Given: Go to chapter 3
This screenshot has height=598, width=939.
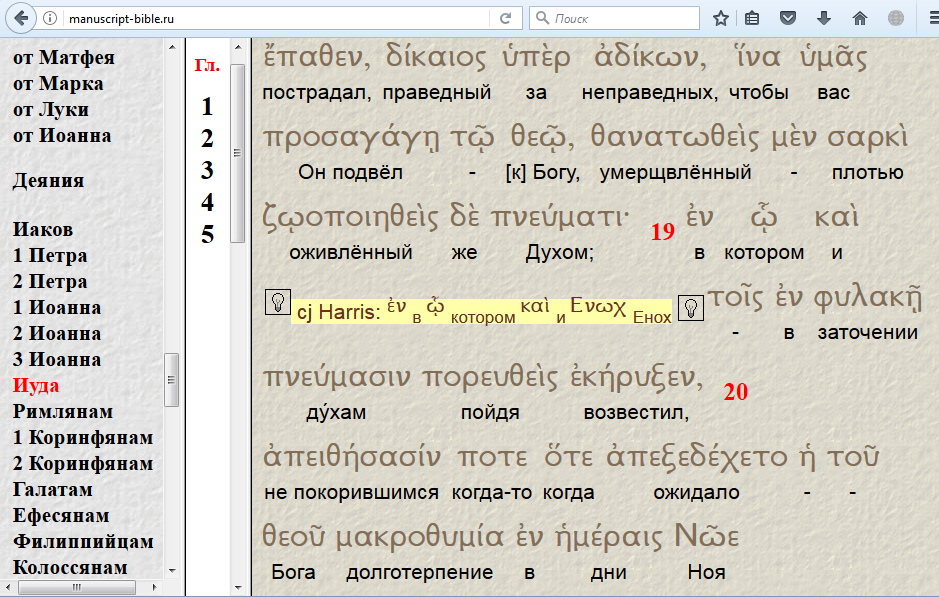Looking at the screenshot, I should click(x=207, y=170).
